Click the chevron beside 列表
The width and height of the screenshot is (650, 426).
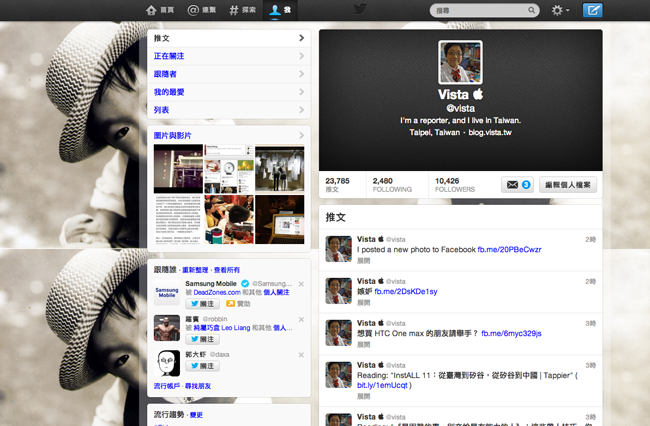[302, 110]
